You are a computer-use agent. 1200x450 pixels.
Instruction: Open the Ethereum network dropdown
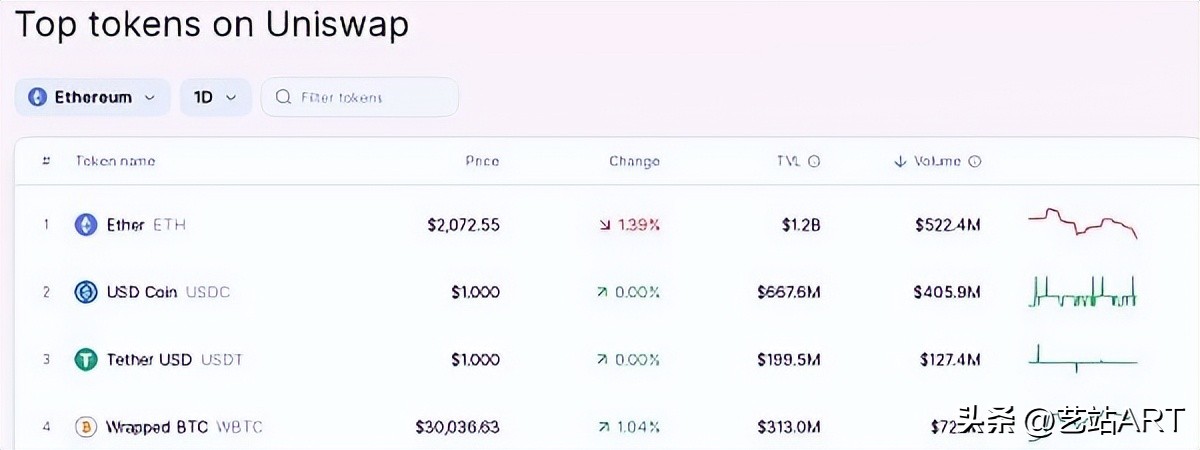93,97
